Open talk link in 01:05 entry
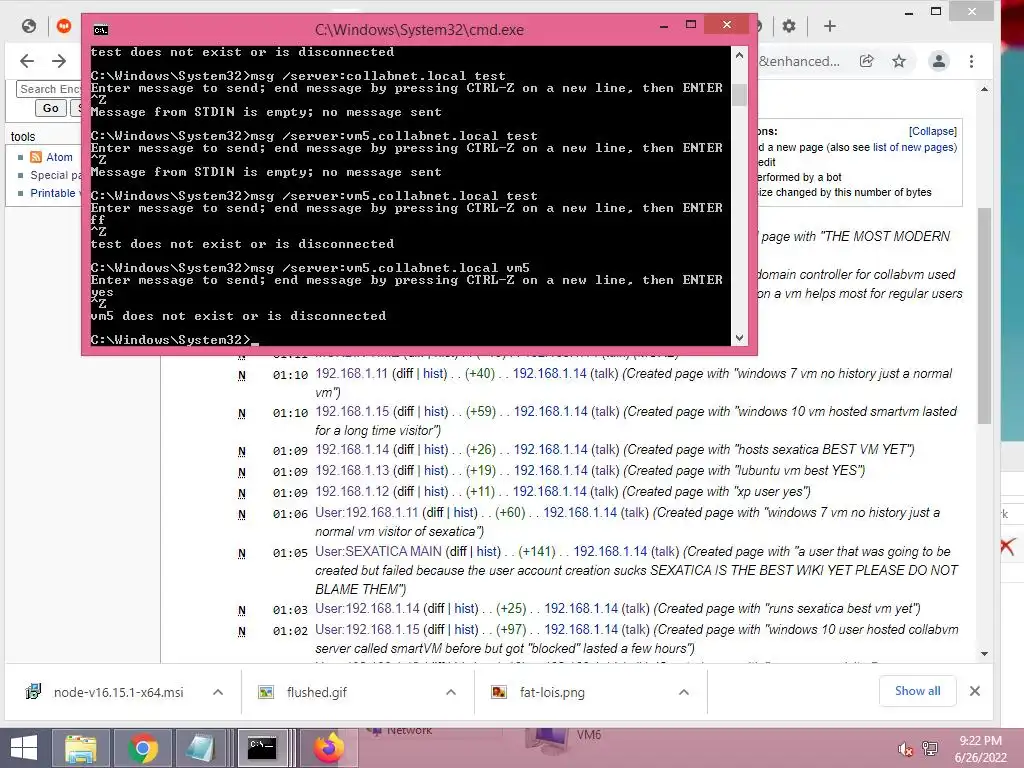This screenshot has height=768, width=1024. point(665,551)
